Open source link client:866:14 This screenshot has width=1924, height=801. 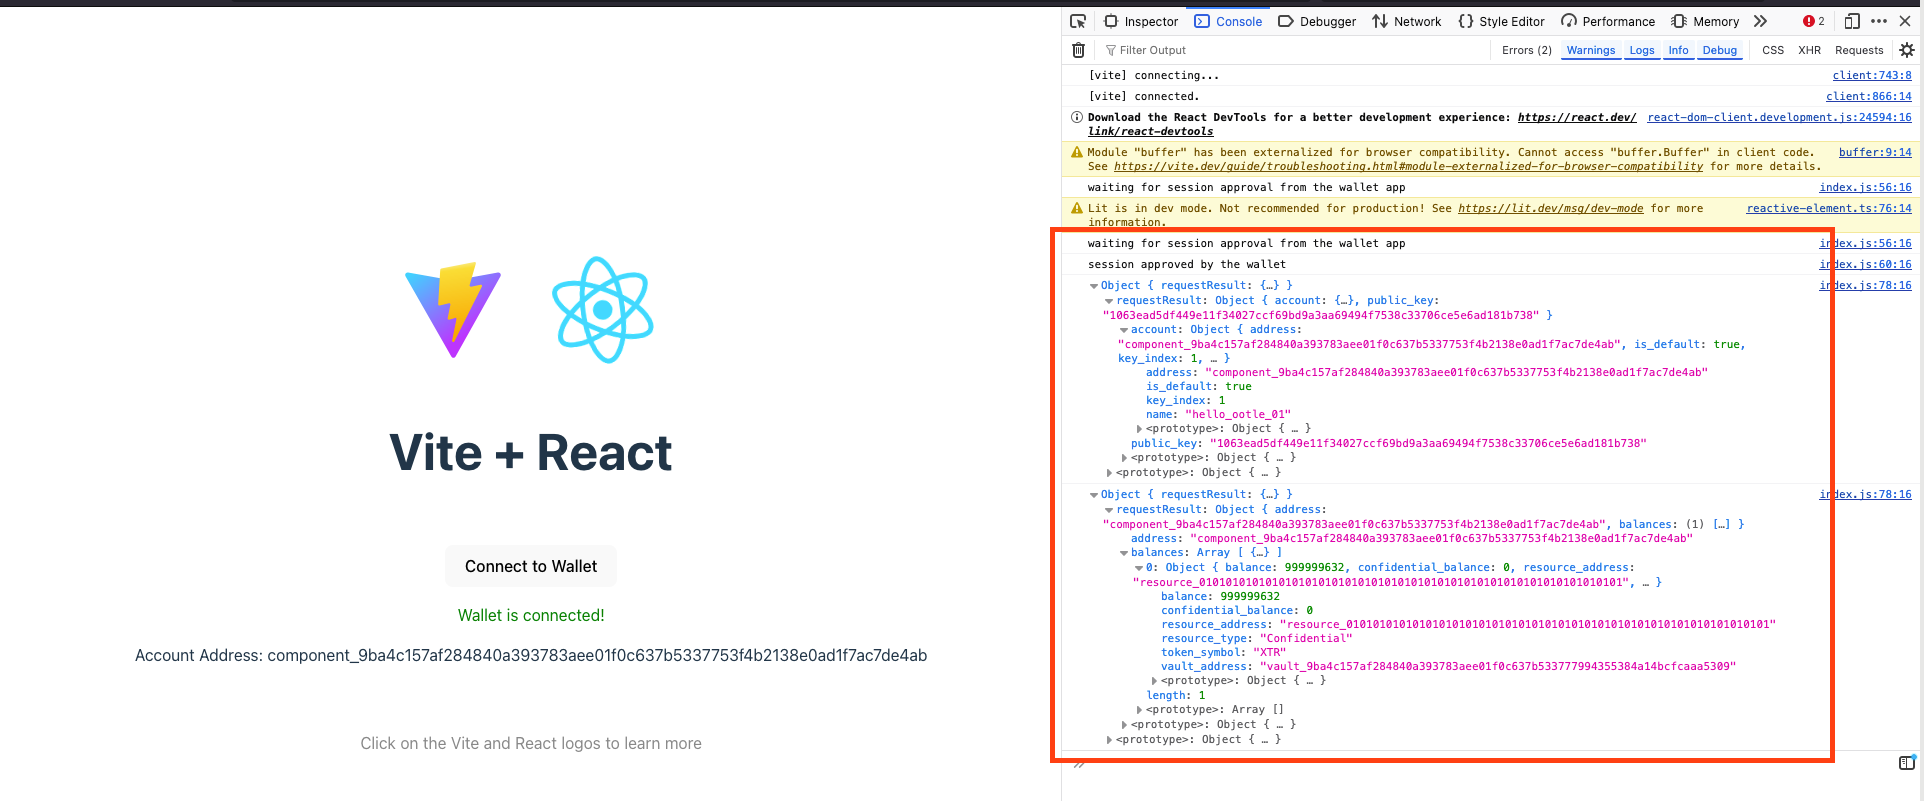click(1869, 97)
